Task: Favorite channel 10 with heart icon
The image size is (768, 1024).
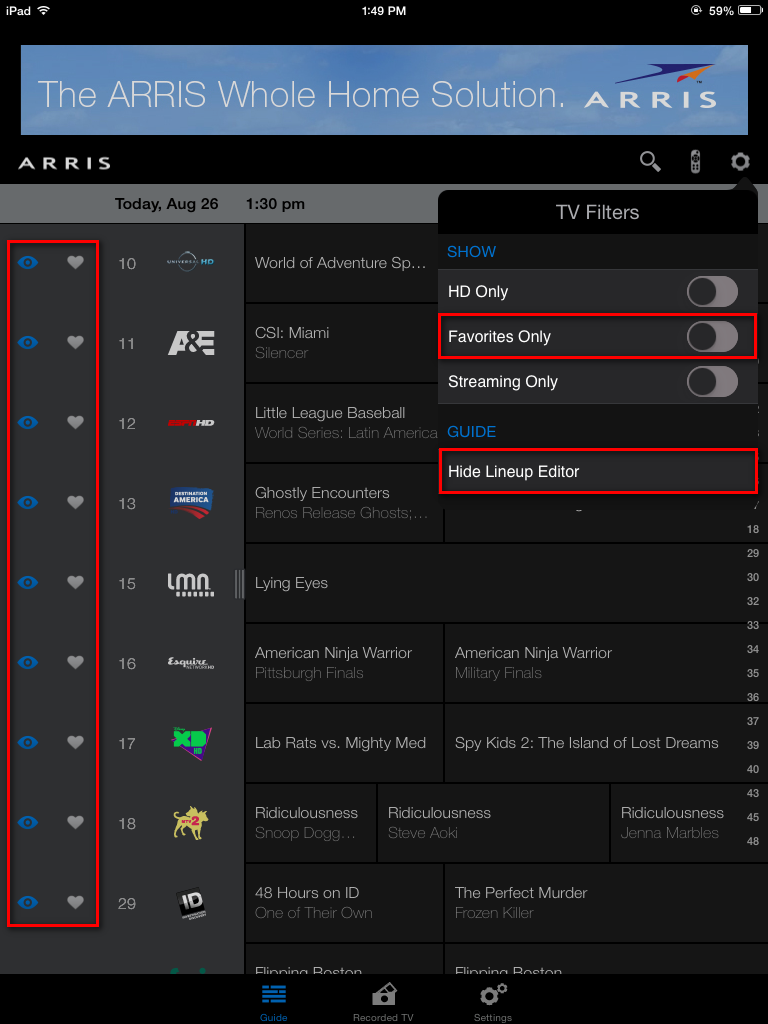Action: 76,263
